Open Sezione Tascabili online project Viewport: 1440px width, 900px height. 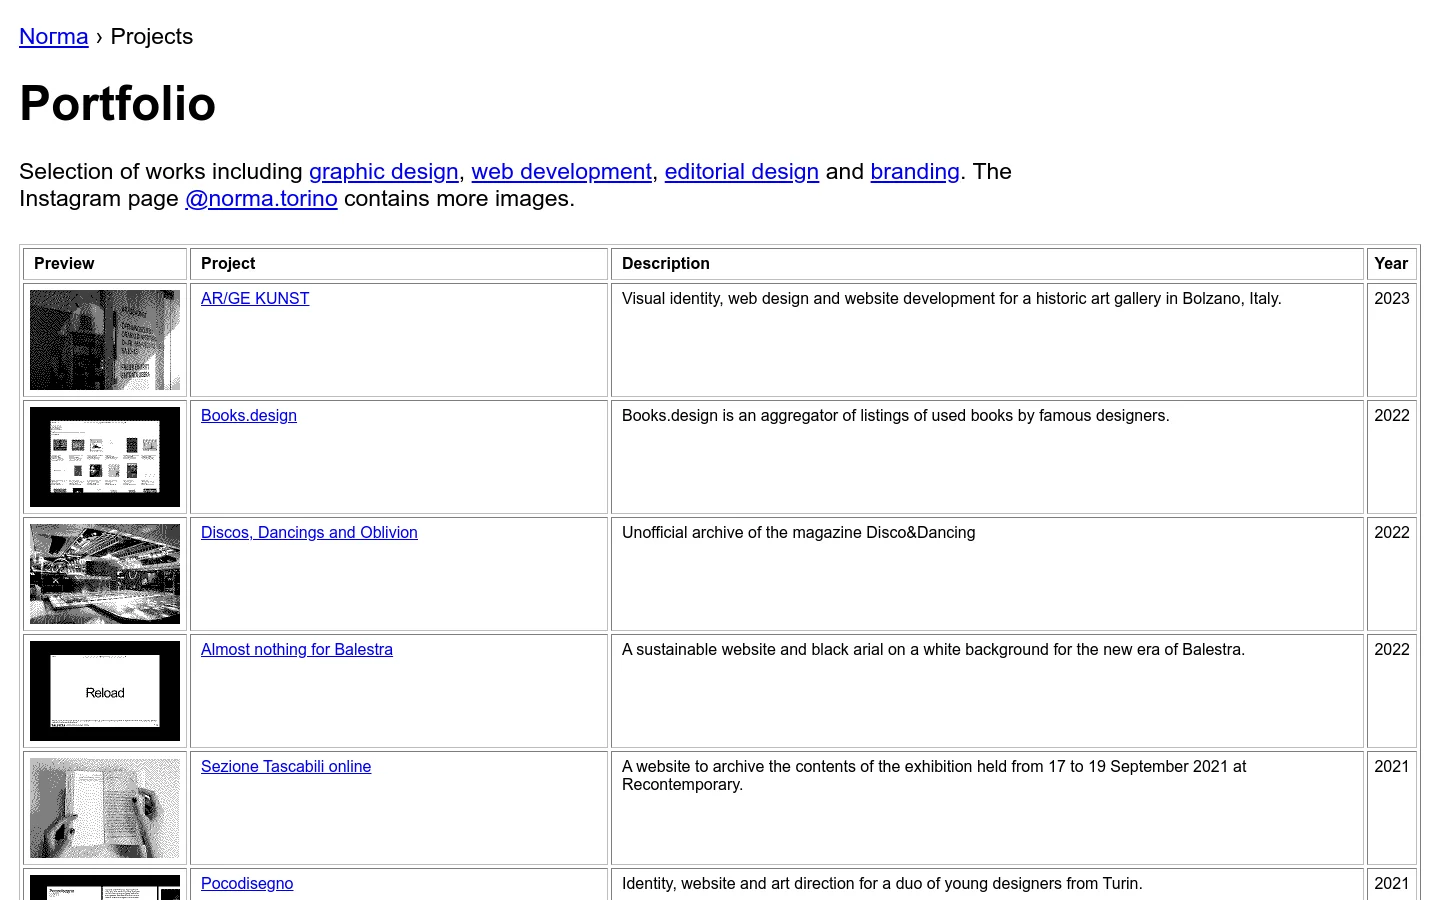tap(286, 767)
